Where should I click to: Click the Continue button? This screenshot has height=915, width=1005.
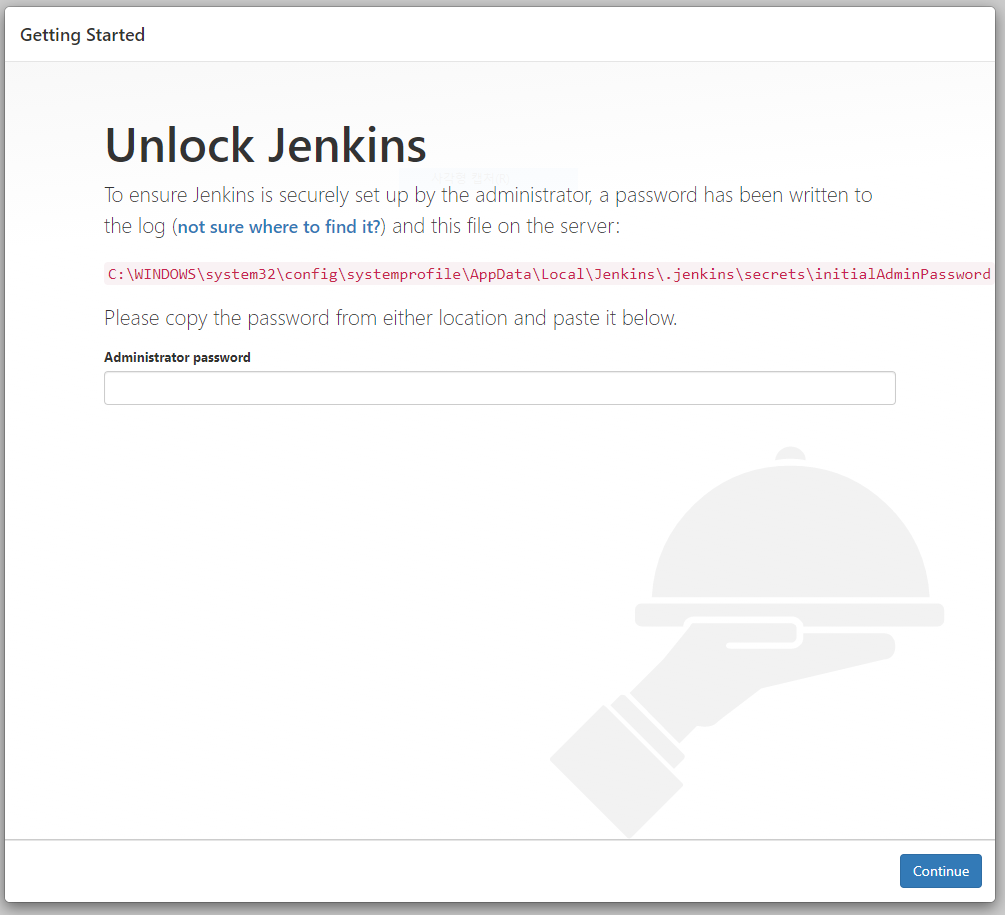[940, 871]
